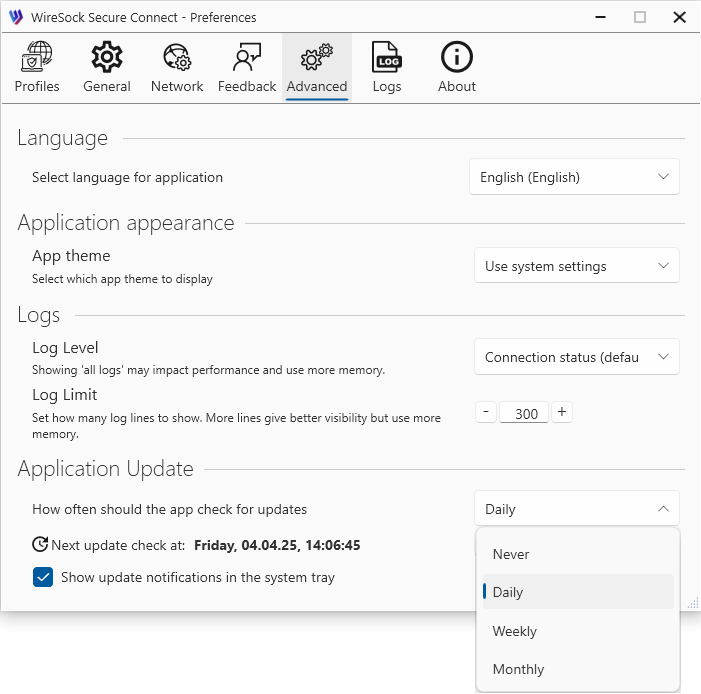Screen dimensions: 701x694
Task: Open the Profiles tab icon
Action: (37, 57)
